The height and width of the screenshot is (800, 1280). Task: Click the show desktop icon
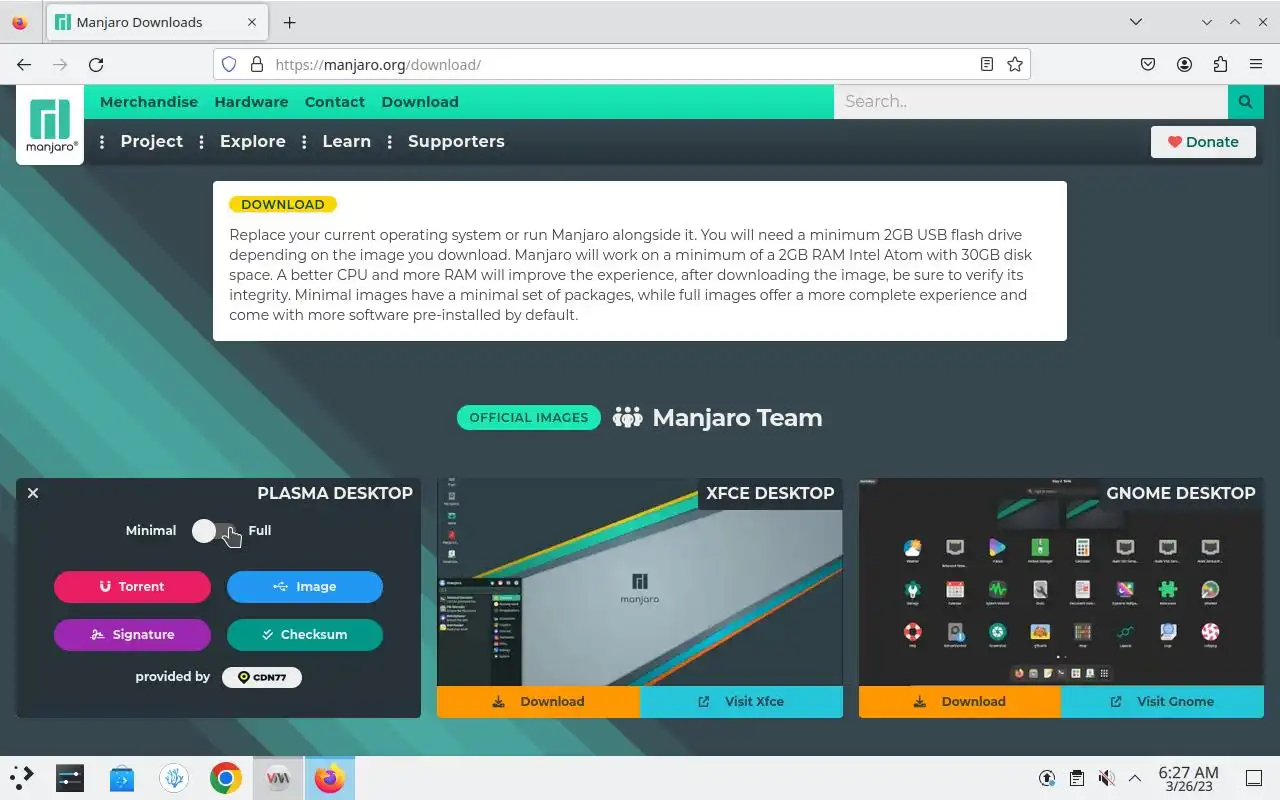click(x=1253, y=778)
